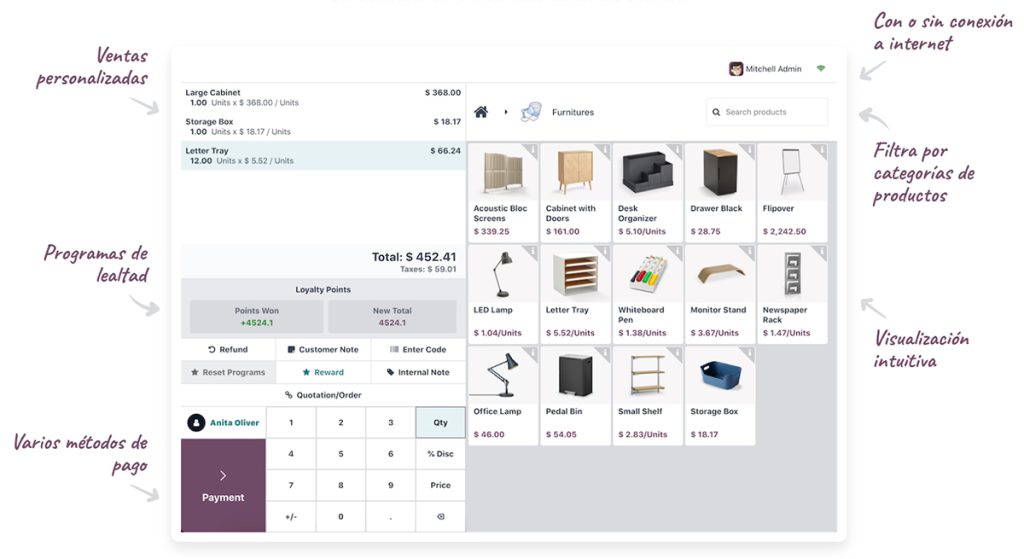
Task: Add LED Lamp product
Action: (504, 294)
